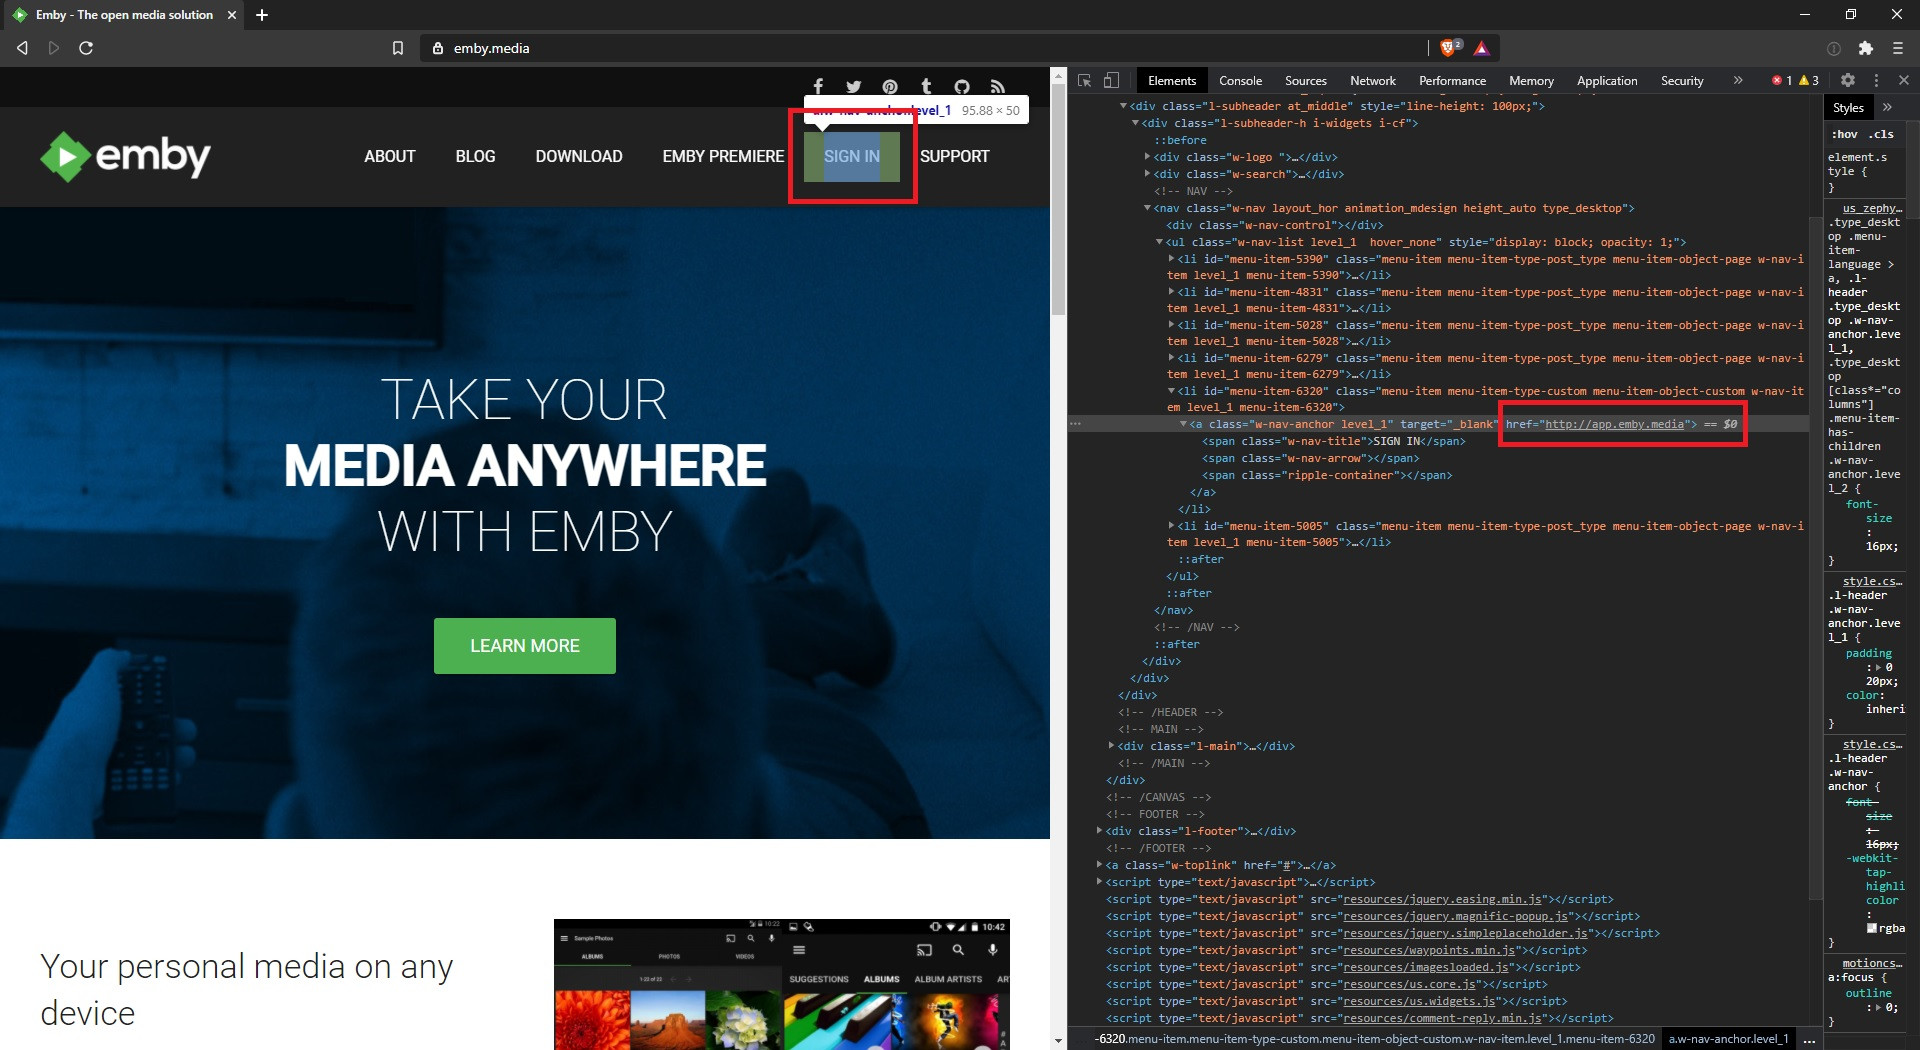Click the Twitter icon in the header
Viewport: 1920px width, 1050px height.
[853, 86]
